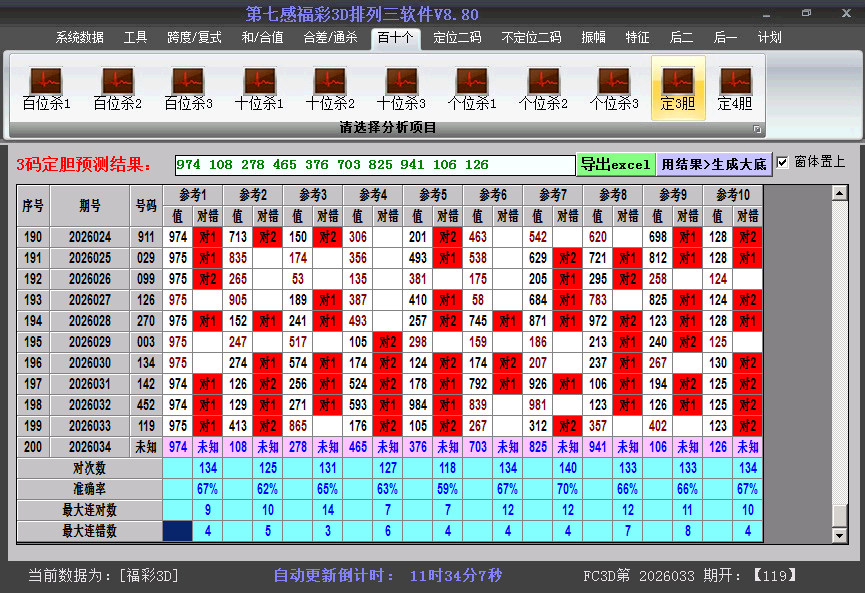865x593 pixels.
Task: Open the 振幅 menu tab
Action: pos(593,38)
